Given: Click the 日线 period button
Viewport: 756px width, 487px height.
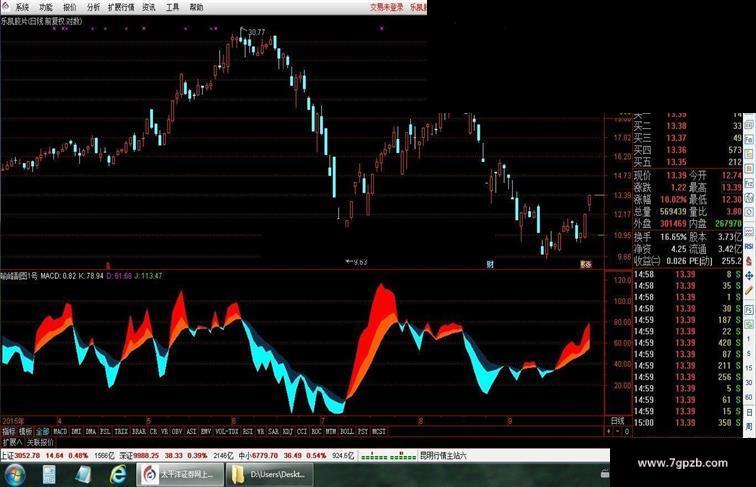Looking at the screenshot, I should point(618,421).
